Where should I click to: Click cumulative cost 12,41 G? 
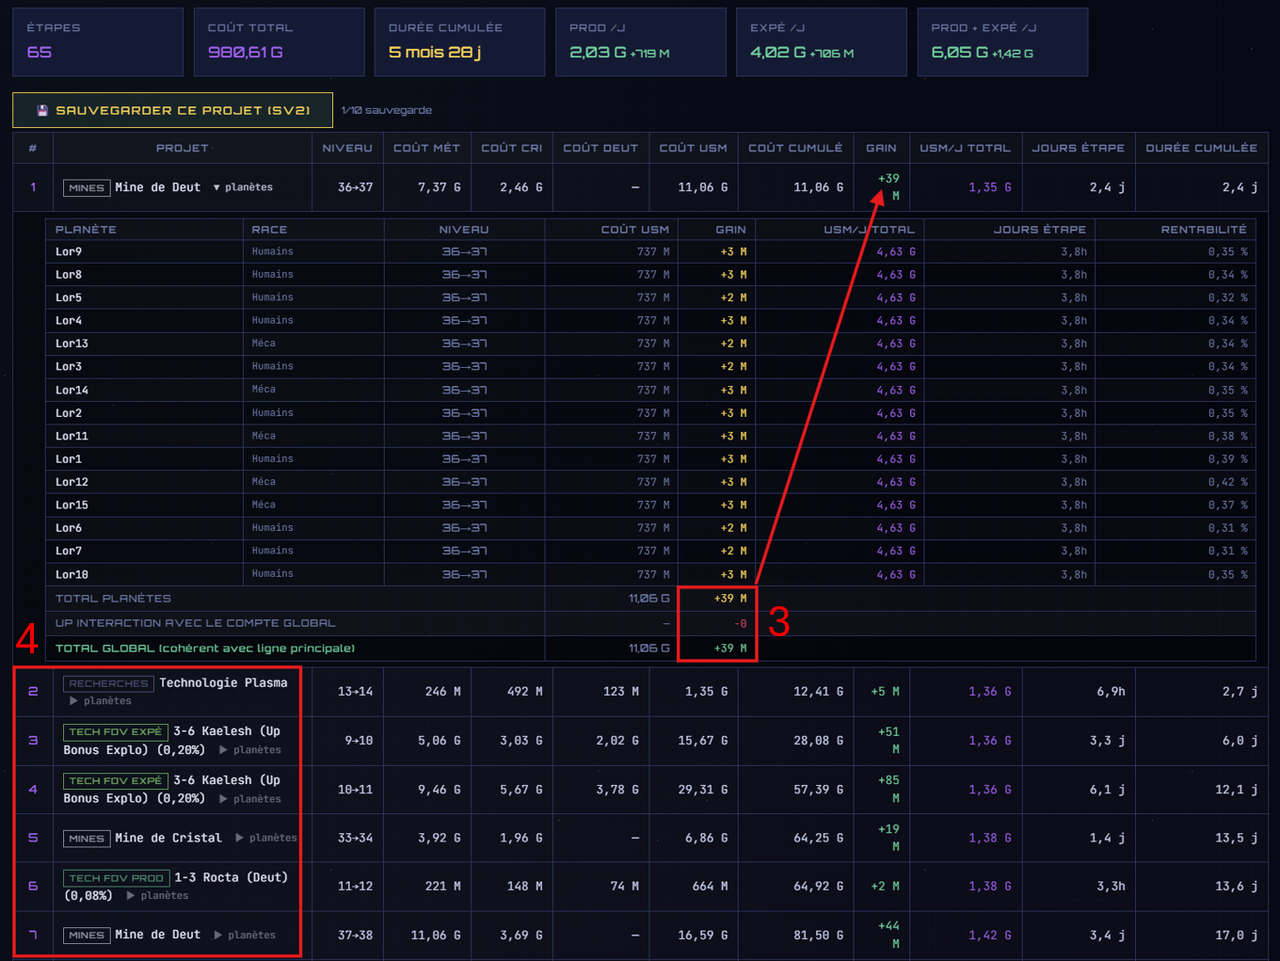[818, 692]
